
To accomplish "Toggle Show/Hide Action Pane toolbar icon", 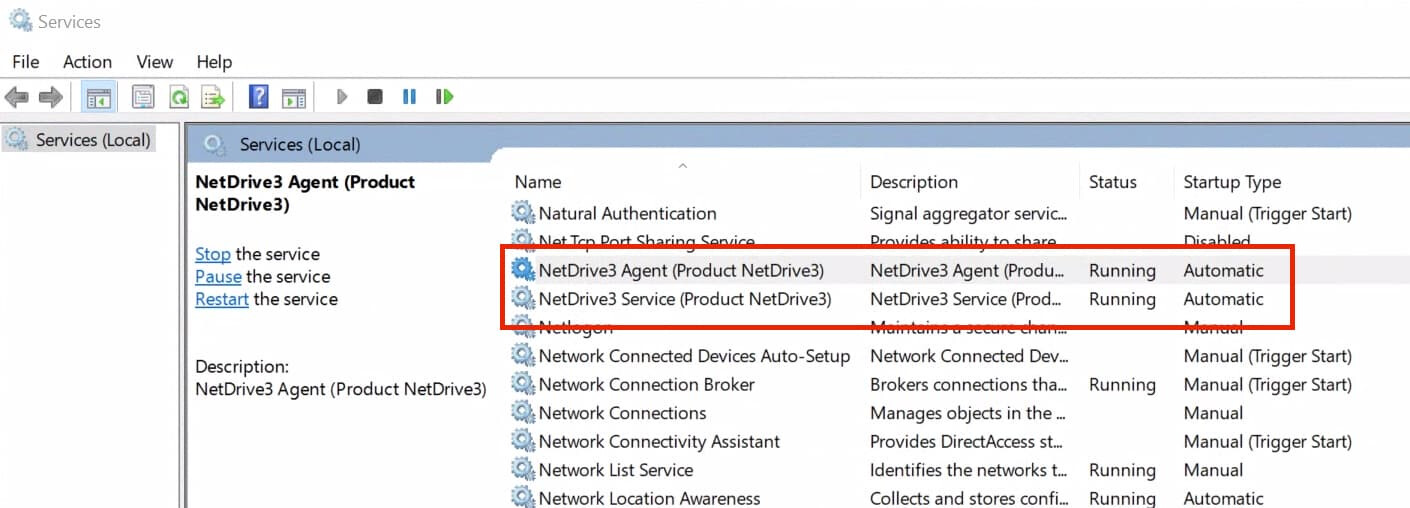I will (293, 97).
